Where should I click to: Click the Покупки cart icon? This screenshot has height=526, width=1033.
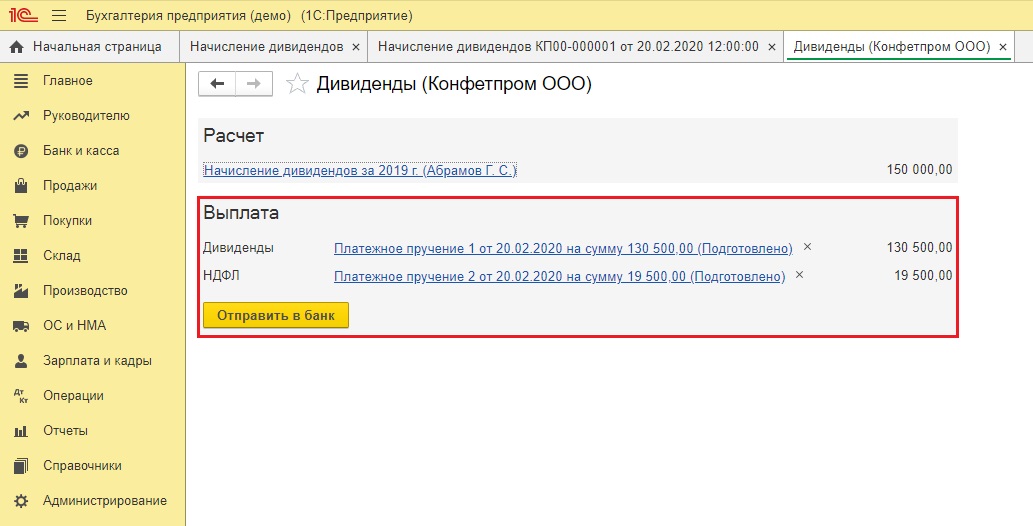pyautogui.click(x=21, y=221)
